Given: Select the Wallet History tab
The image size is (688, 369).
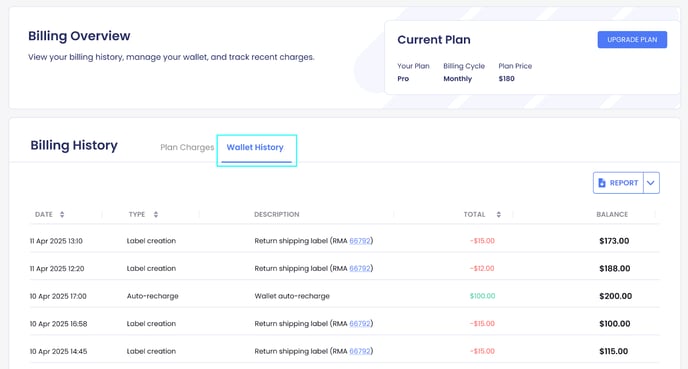Looking at the screenshot, I should tap(255, 147).
